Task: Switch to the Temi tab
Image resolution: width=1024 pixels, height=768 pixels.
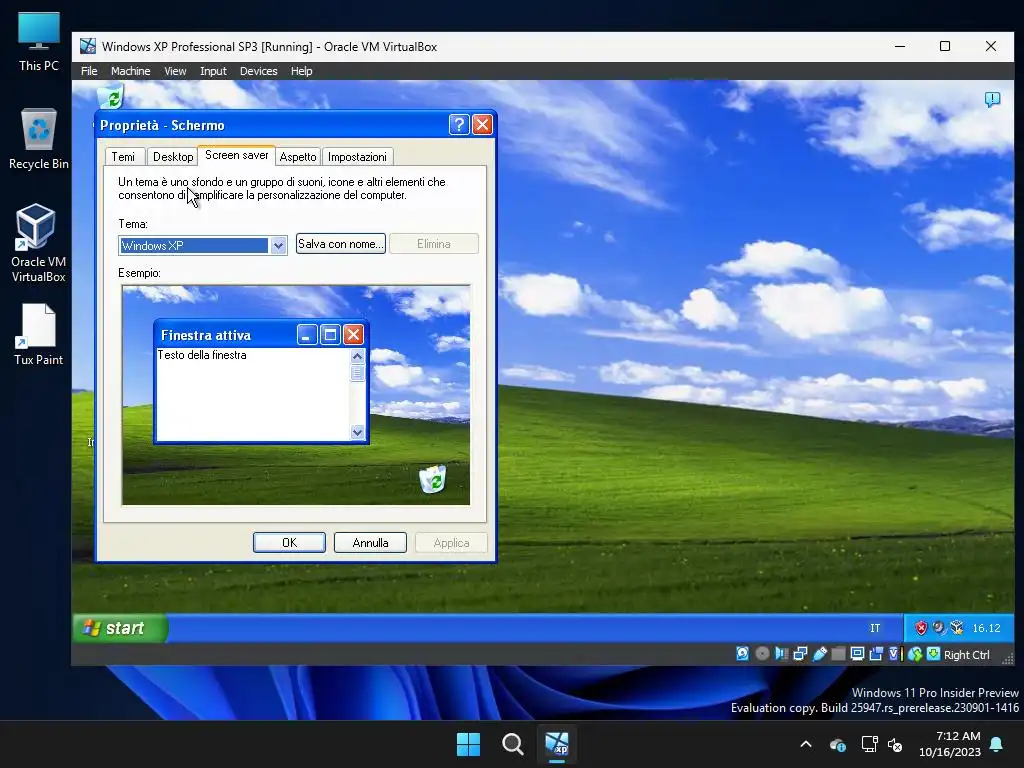Action: [123, 157]
